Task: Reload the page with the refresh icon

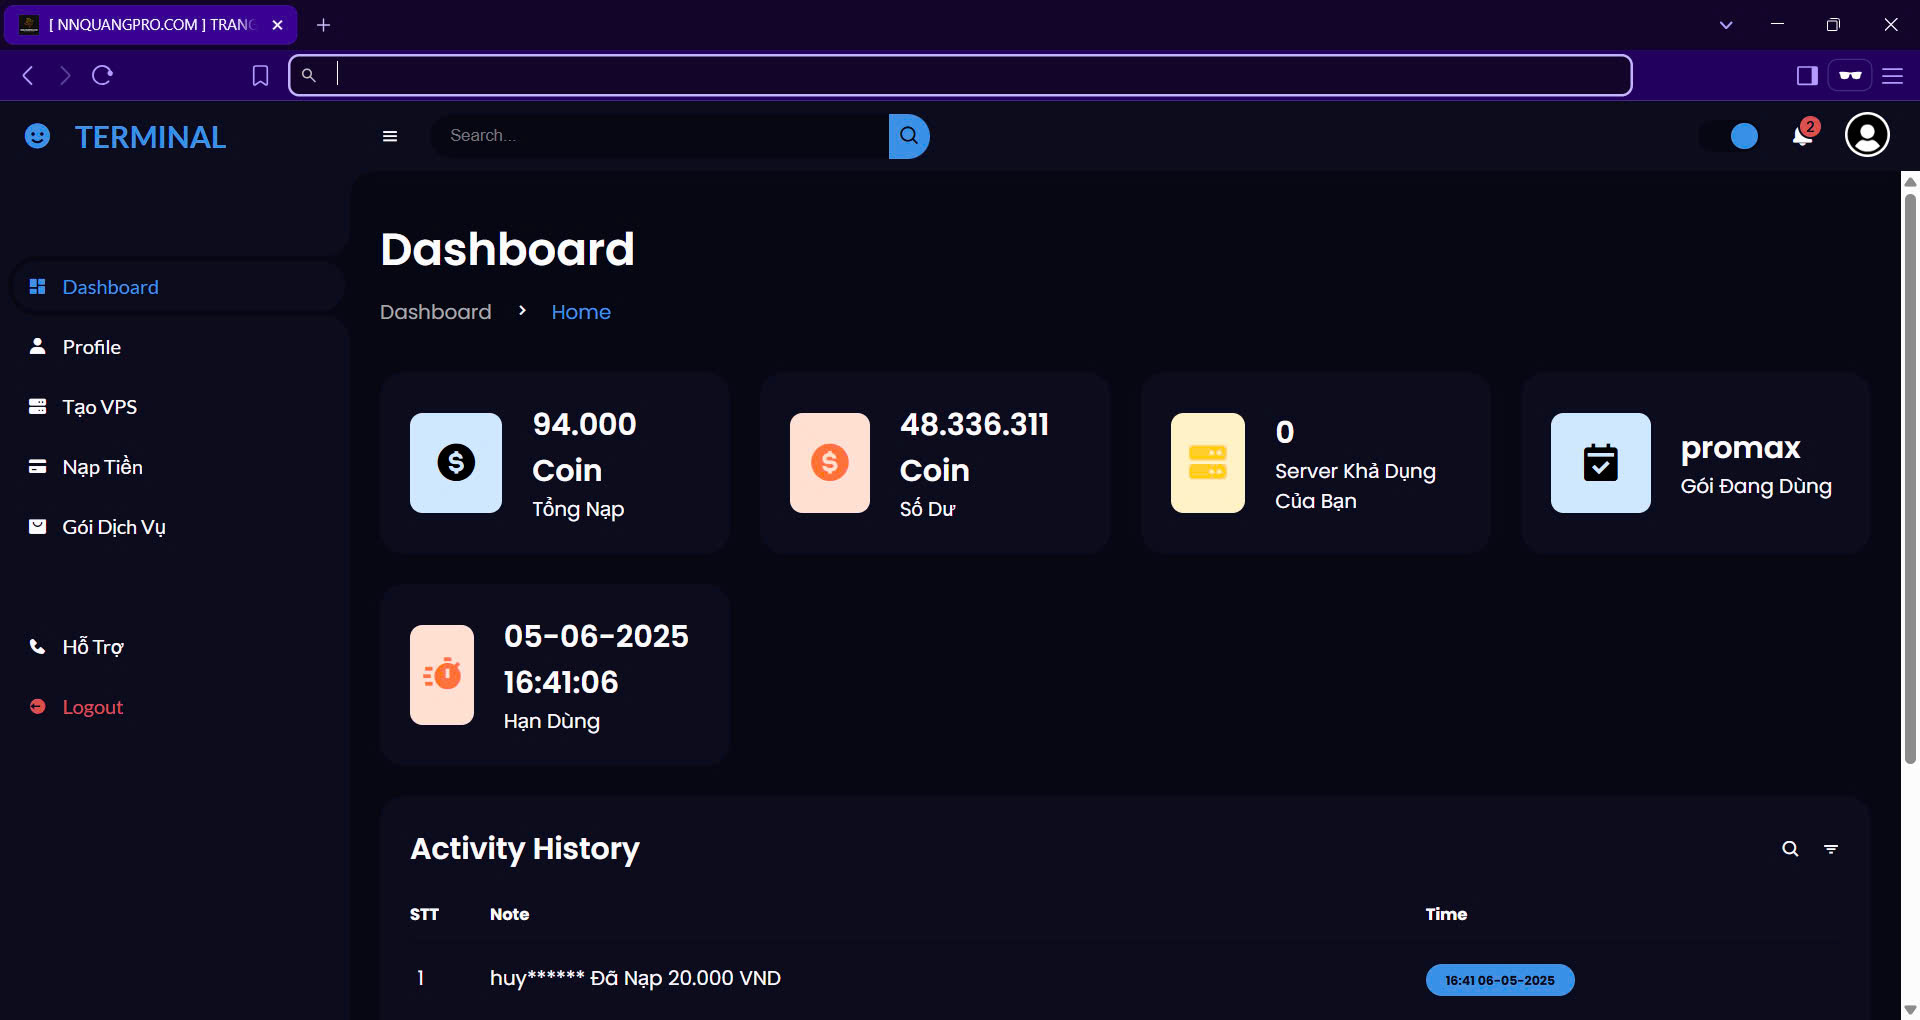Action: click(x=102, y=76)
